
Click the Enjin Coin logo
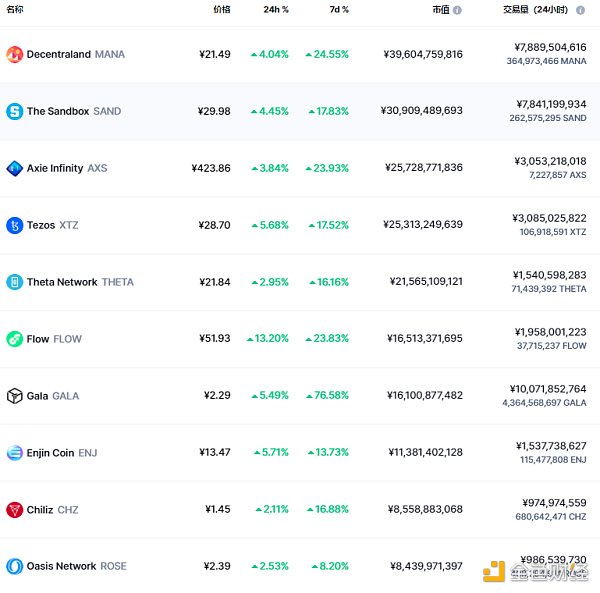14,453
